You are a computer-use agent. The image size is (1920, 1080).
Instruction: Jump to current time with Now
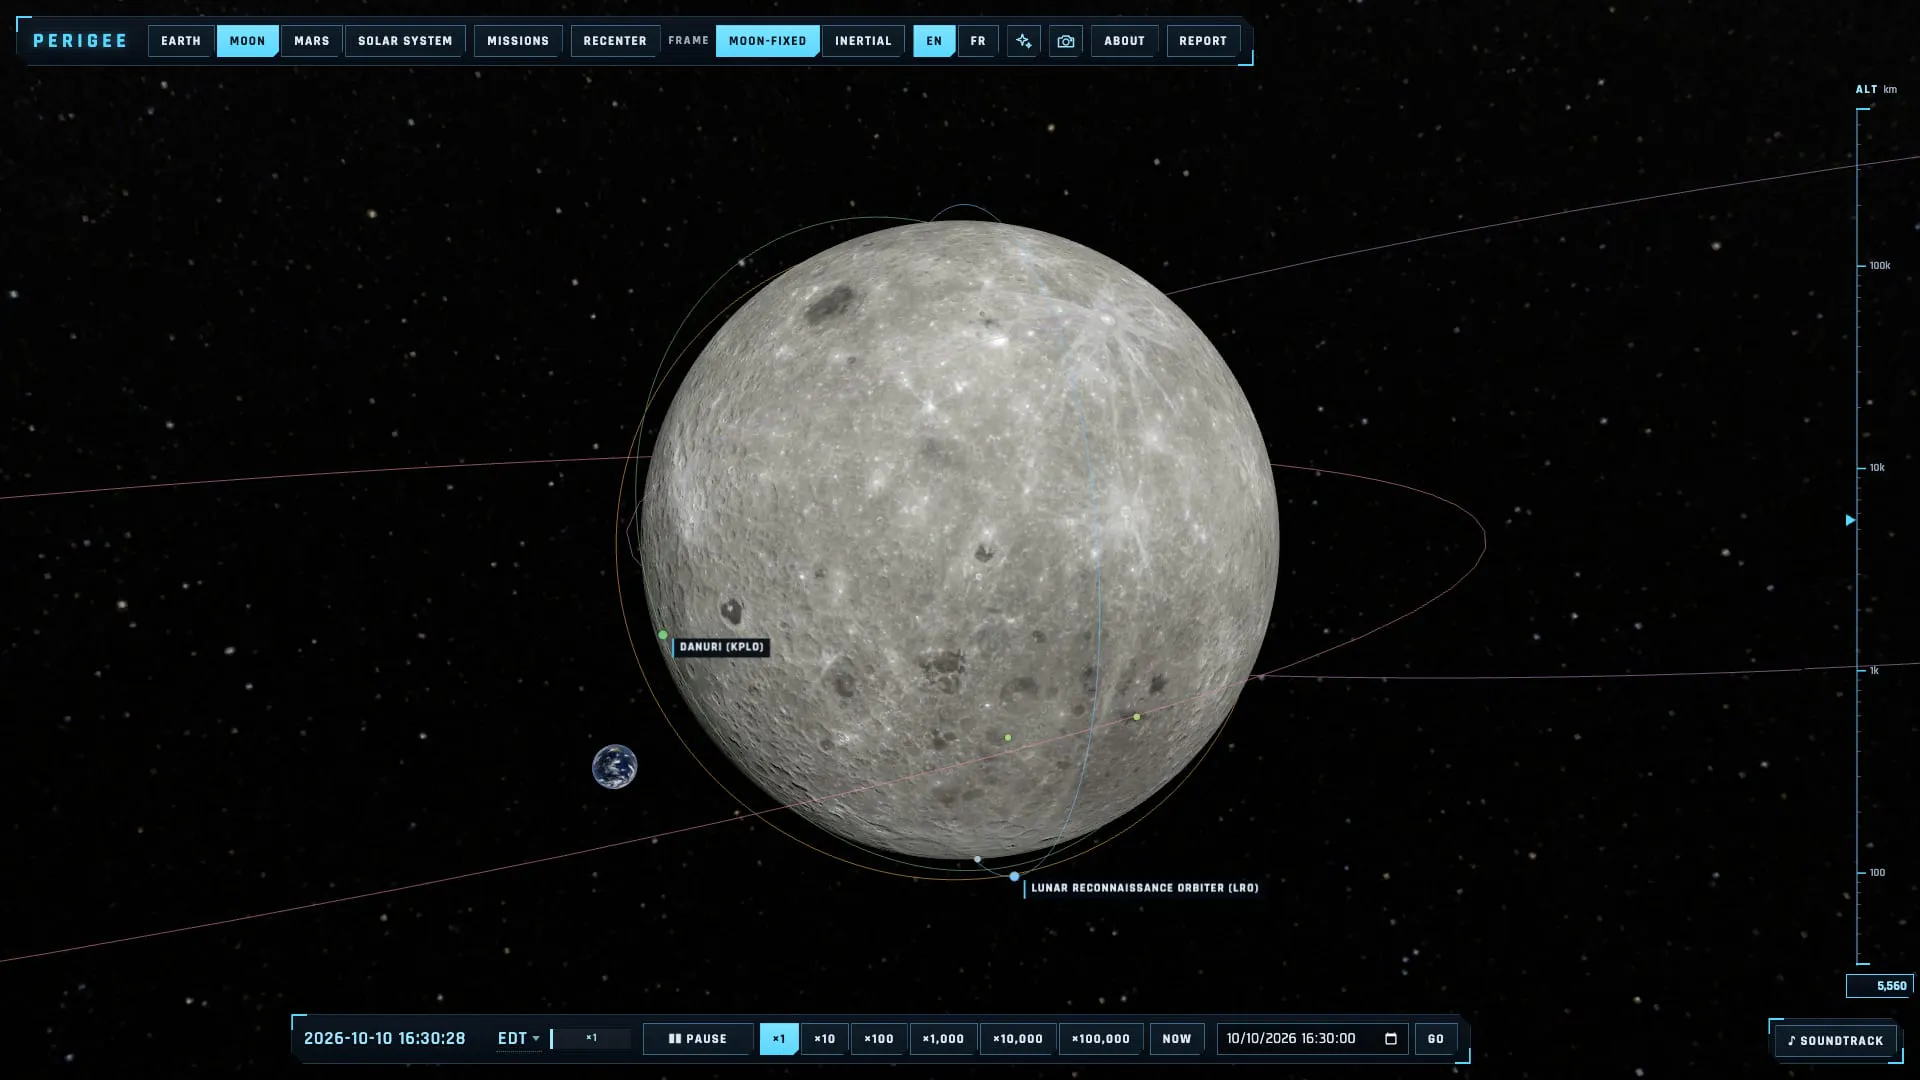point(1177,1039)
